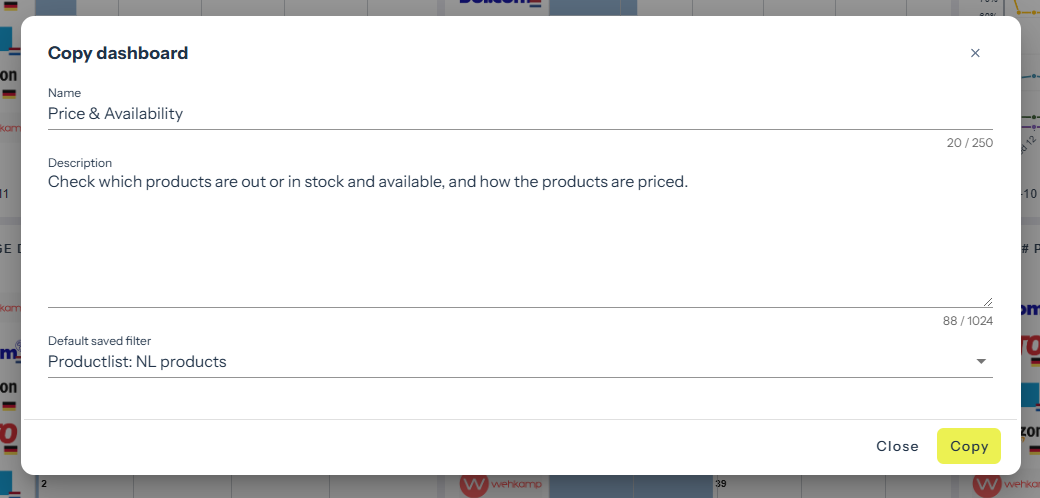1040x498 pixels.
Task: Click the German flag icon at left edge
Action: pos(9,94)
